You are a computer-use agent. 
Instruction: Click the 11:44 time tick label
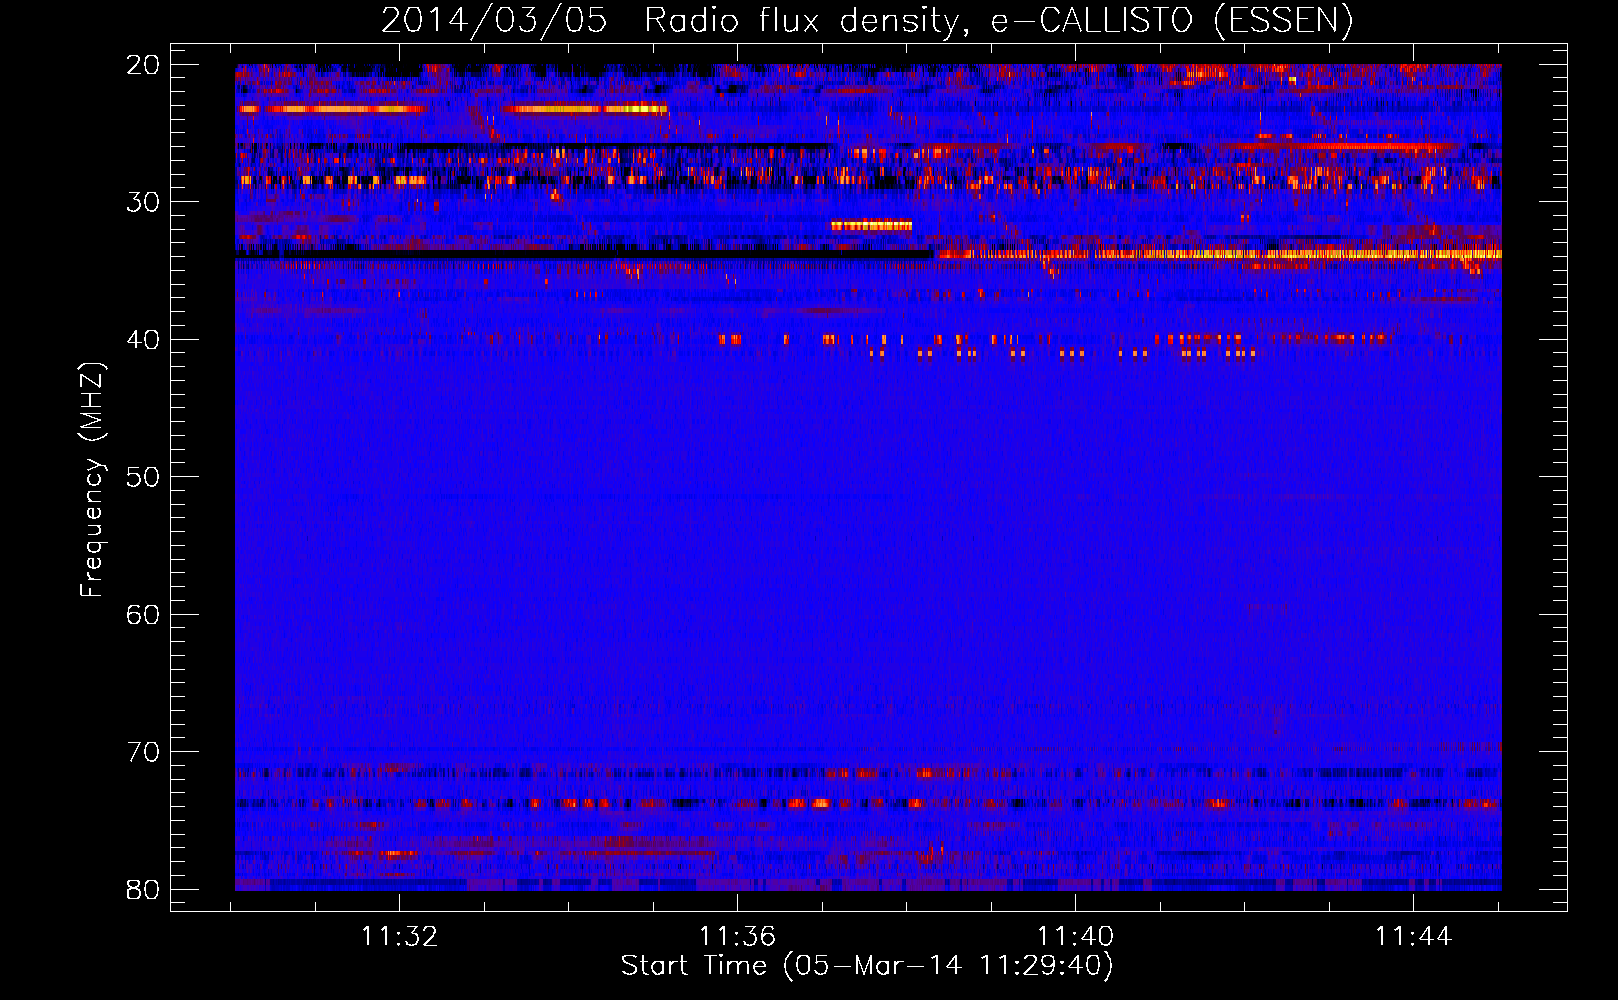[1413, 937]
